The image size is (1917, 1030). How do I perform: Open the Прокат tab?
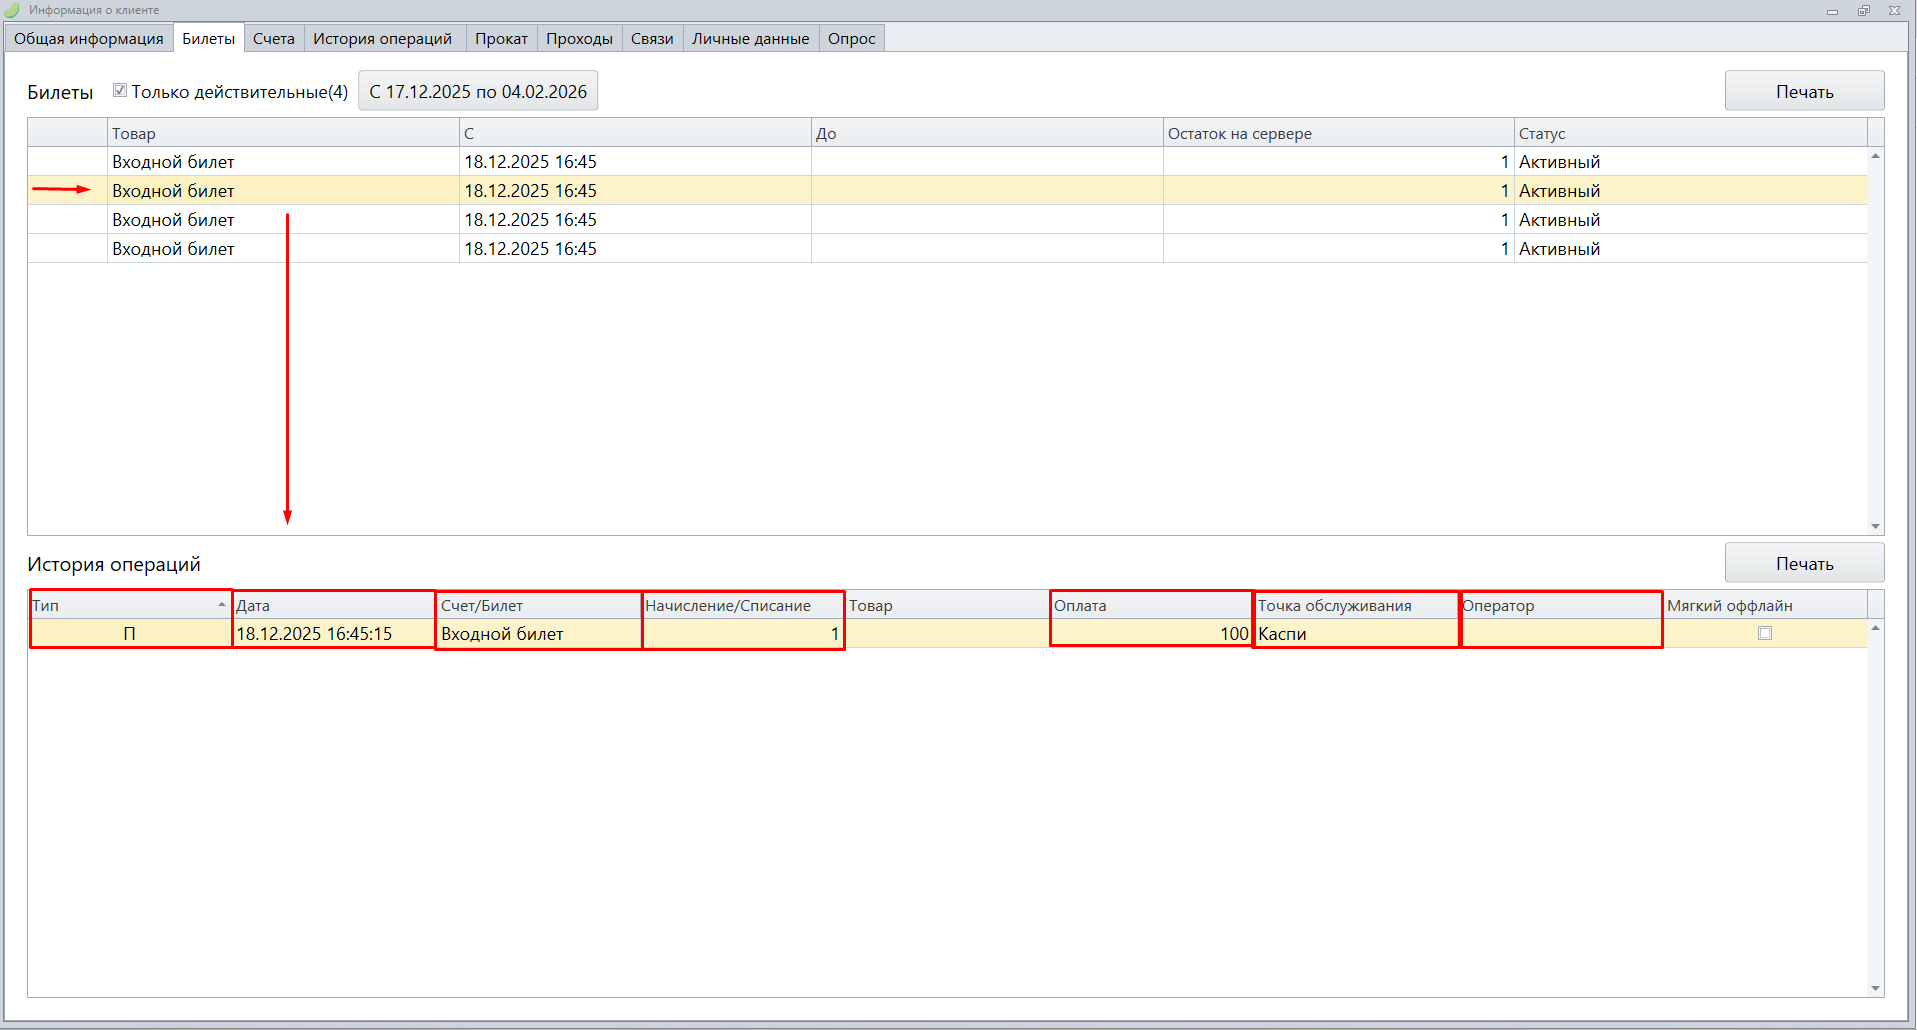point(501,39)
